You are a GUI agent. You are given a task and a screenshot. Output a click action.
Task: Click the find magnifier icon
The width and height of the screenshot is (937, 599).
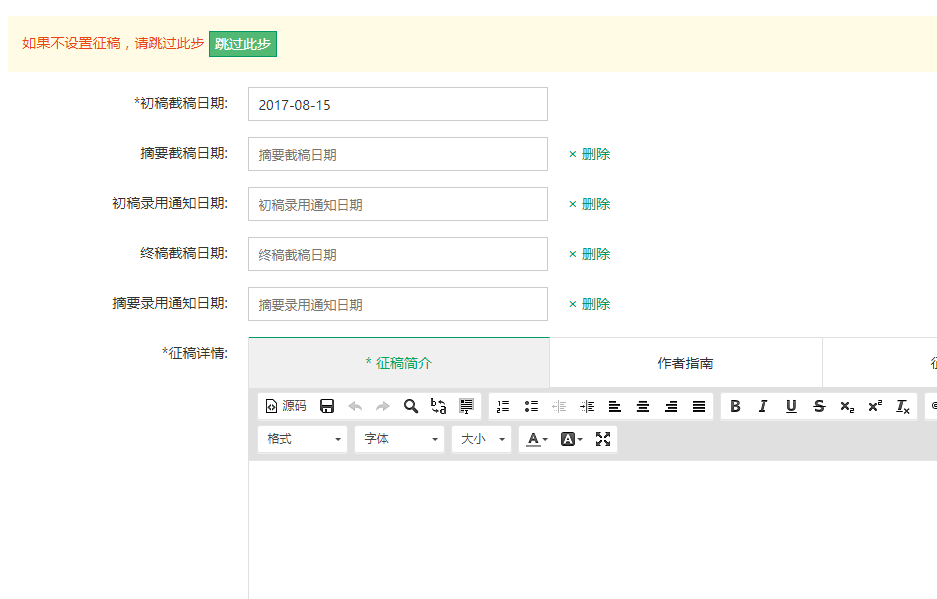click(x=411, y=406)
